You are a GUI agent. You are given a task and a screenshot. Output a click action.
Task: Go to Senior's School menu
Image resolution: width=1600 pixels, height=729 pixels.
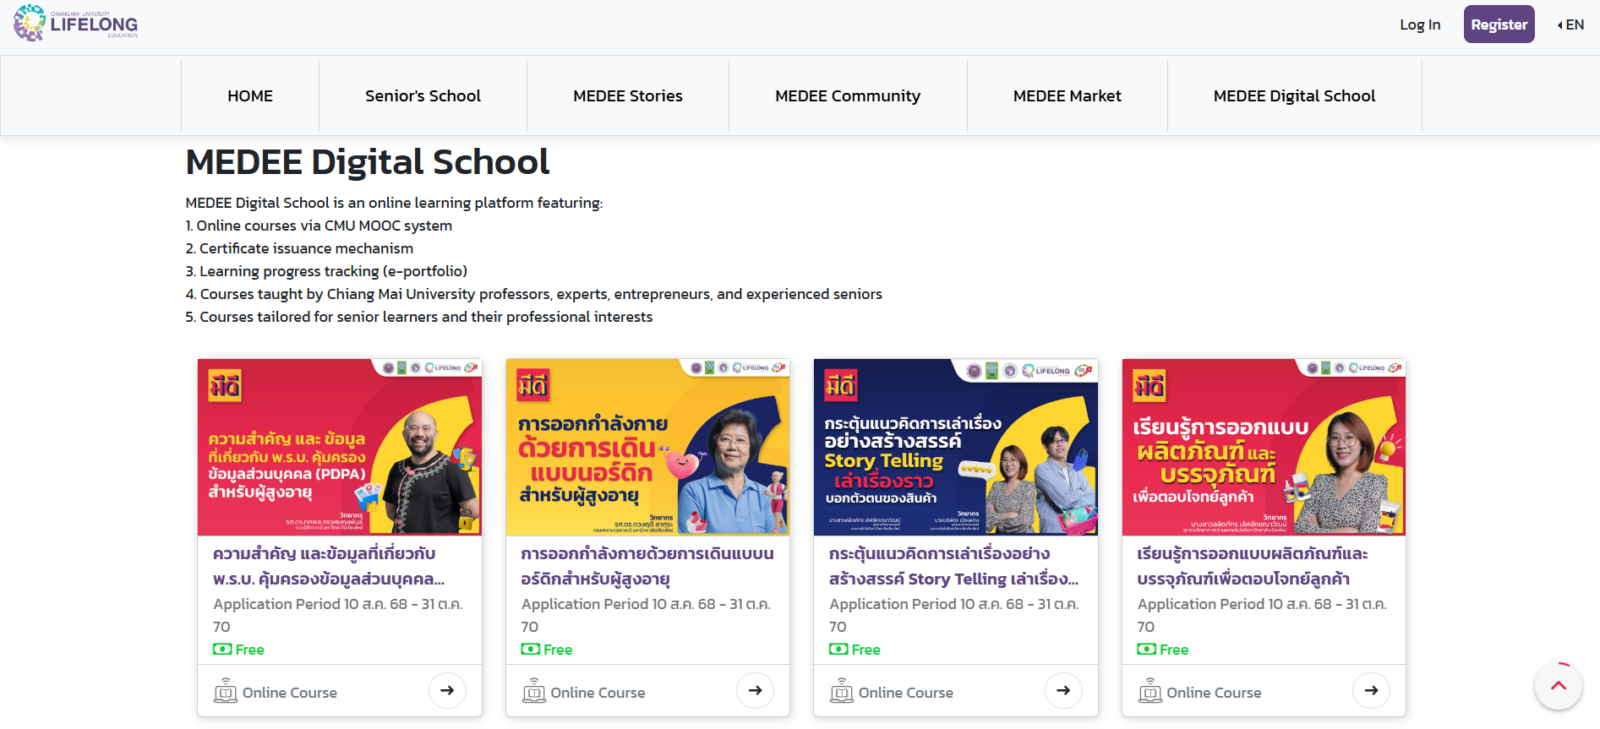click(423, 96)
